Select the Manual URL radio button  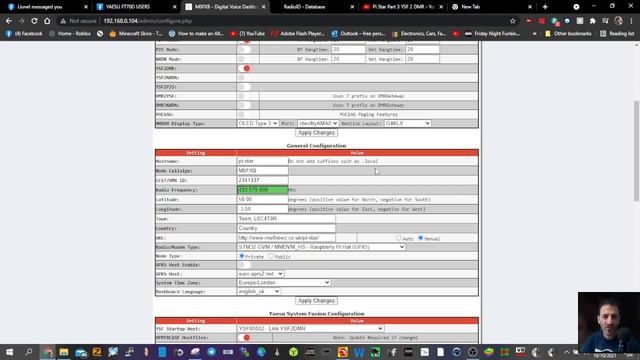click(x=420, y=238)
